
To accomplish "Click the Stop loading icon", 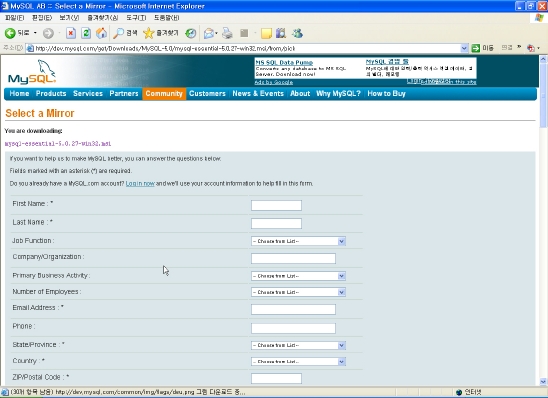I will tap(71, 33).
